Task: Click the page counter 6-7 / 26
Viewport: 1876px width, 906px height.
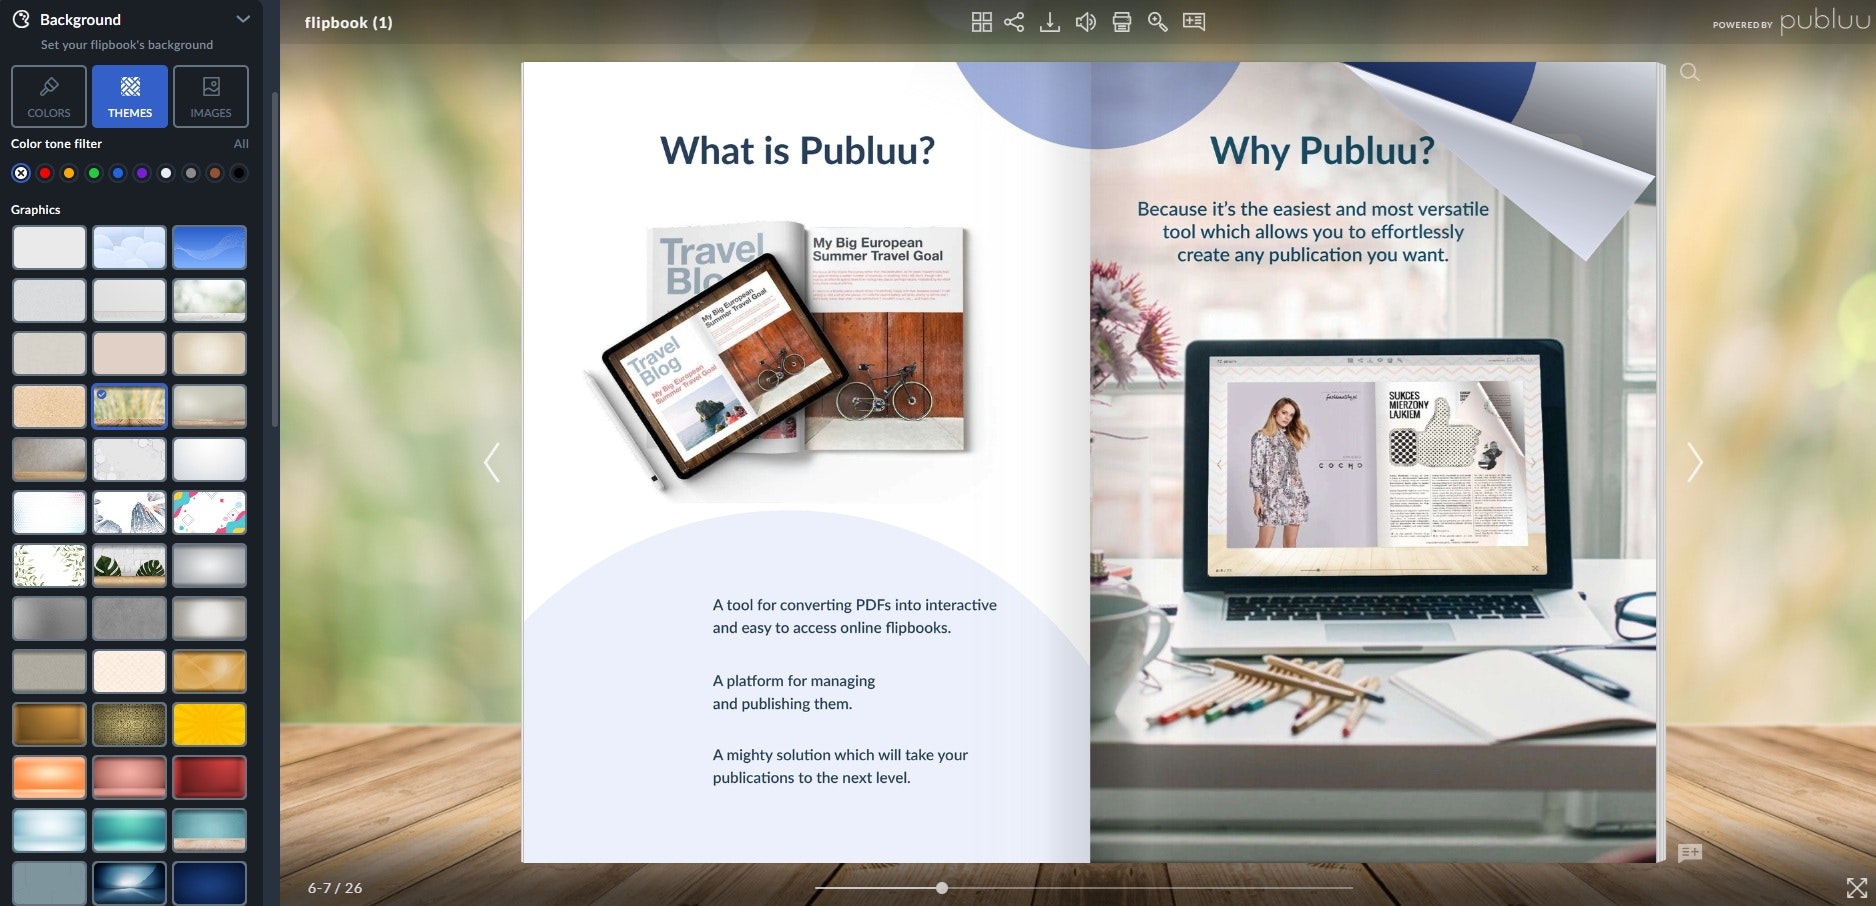Action: tap(335, 888)
